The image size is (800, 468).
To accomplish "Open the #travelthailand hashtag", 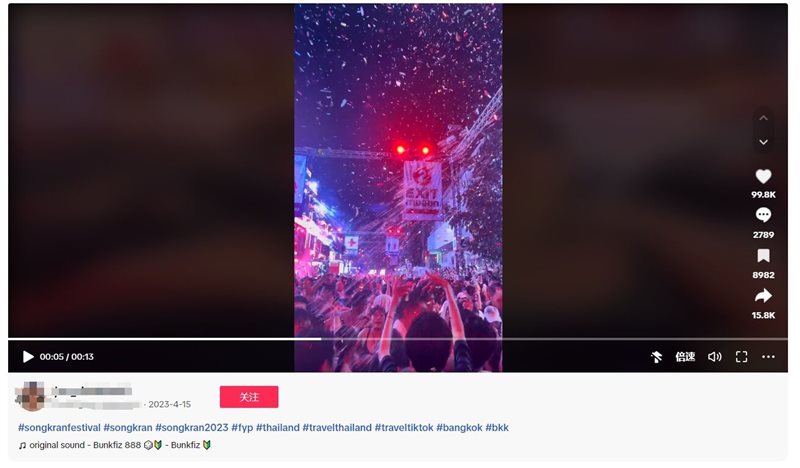I will tap(337, 428).
